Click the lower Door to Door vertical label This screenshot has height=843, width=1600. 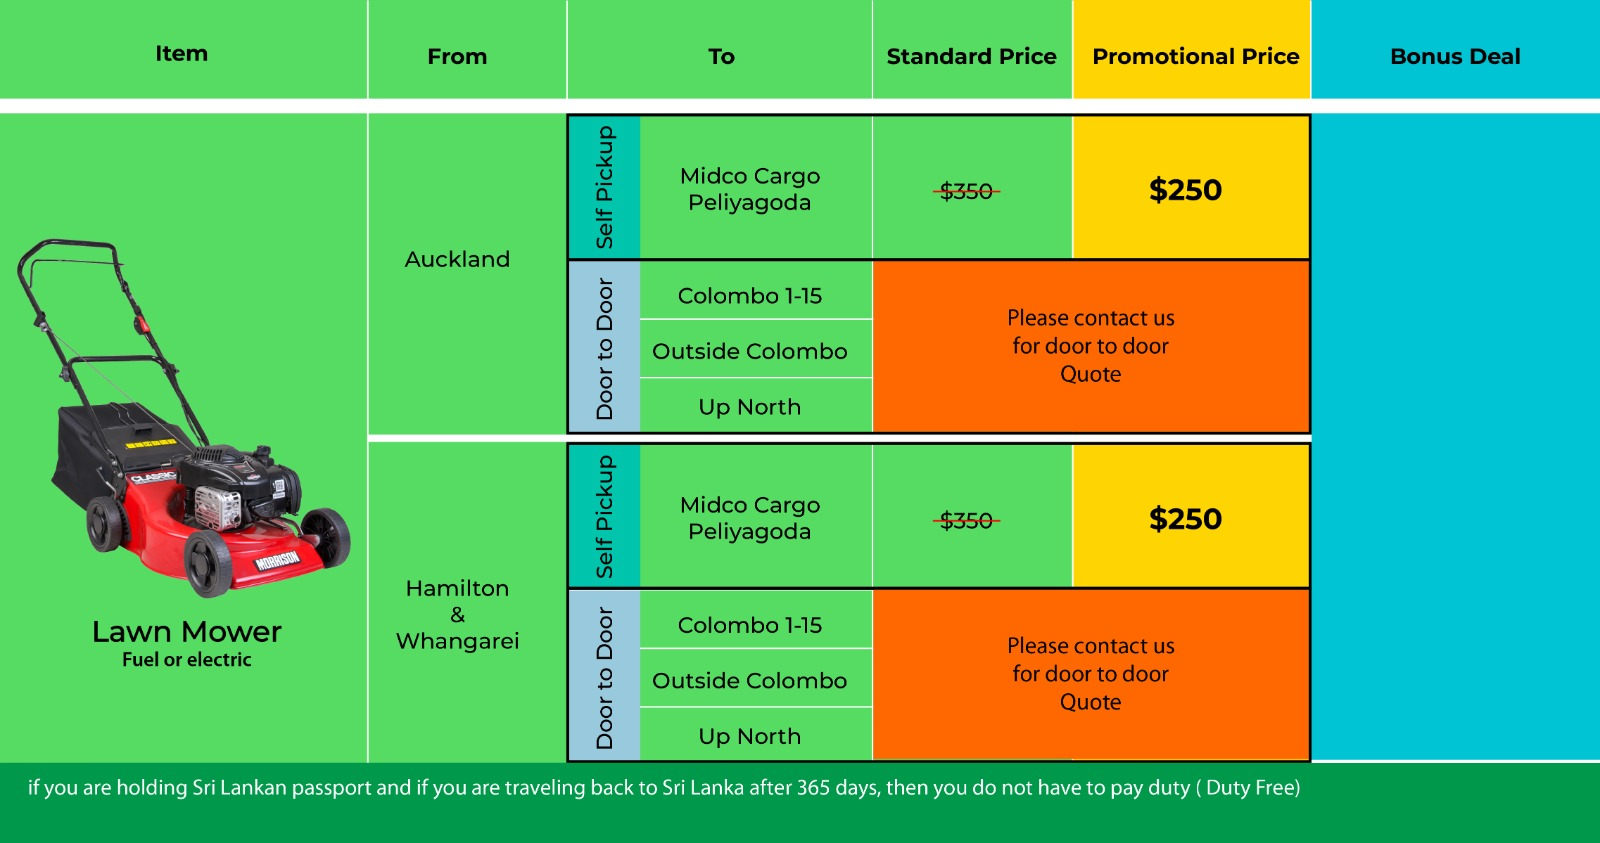pyautogui.click(x=604, y=677)
